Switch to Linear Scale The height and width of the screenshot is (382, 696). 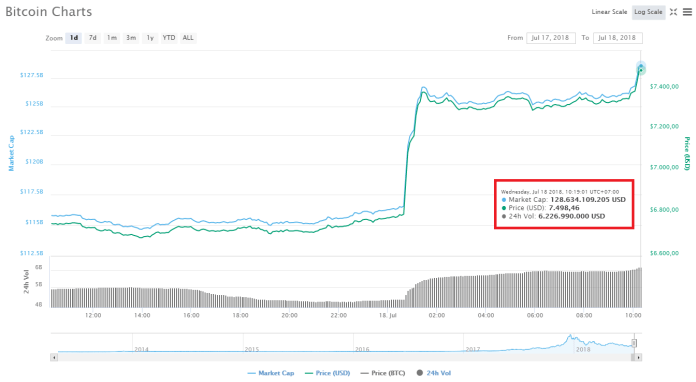609,12
